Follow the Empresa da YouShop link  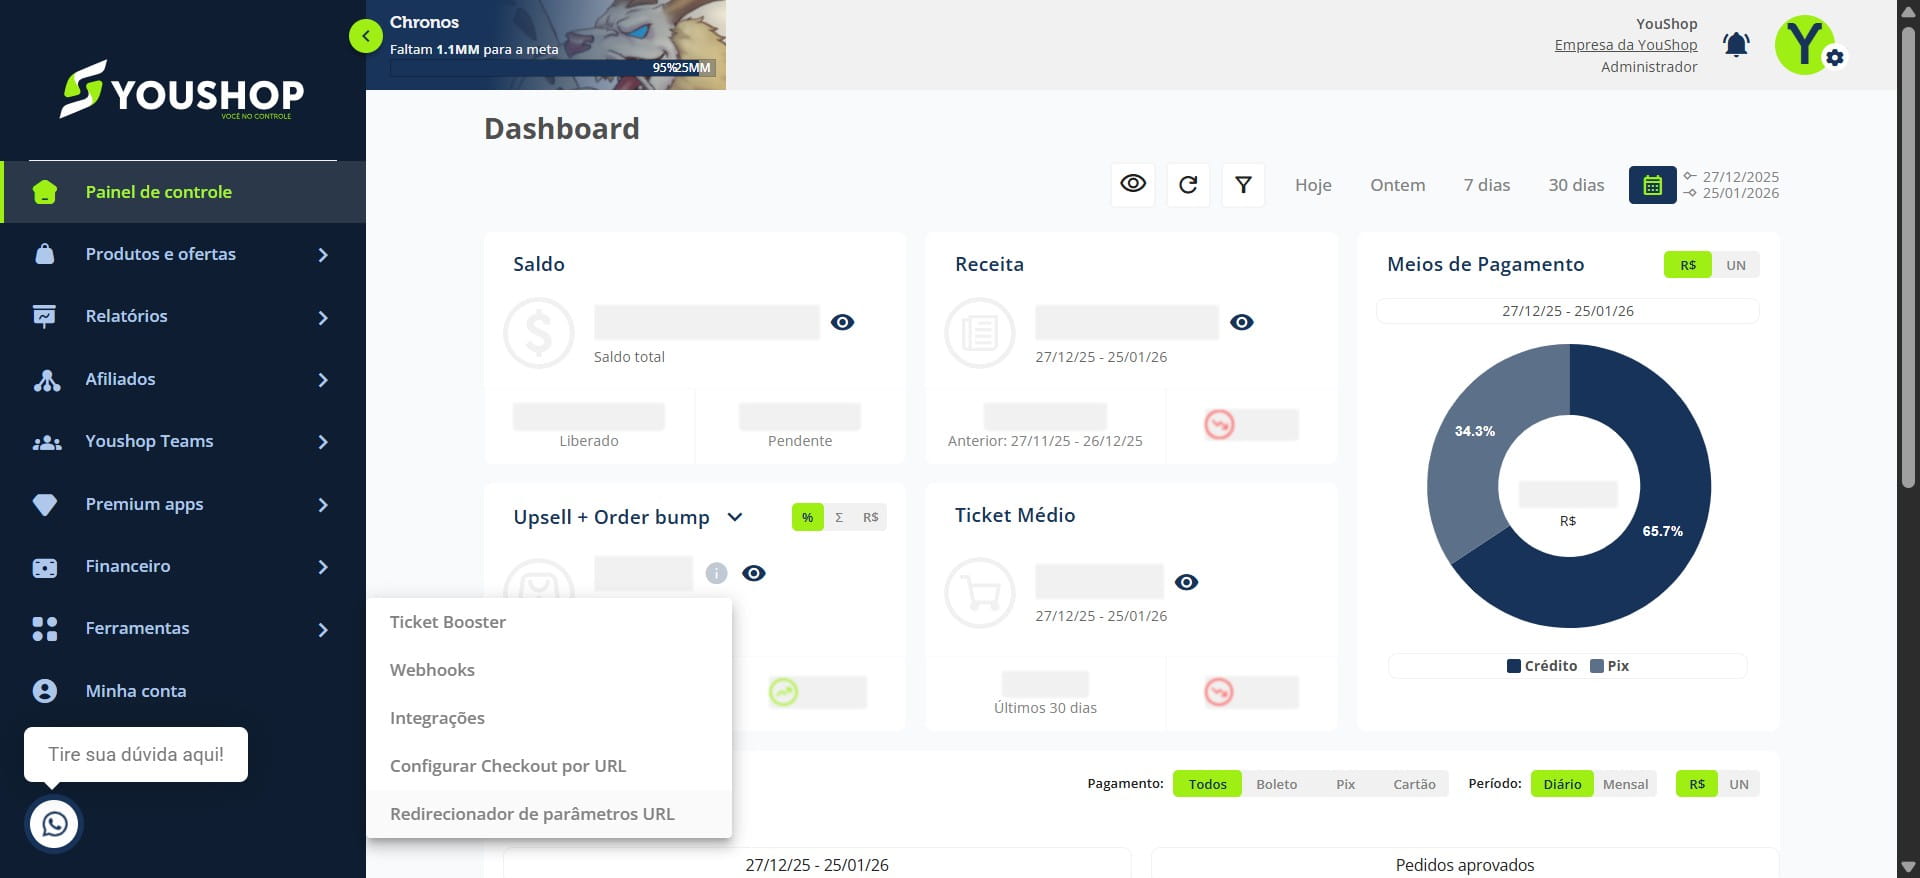[x=1626, y=45]
